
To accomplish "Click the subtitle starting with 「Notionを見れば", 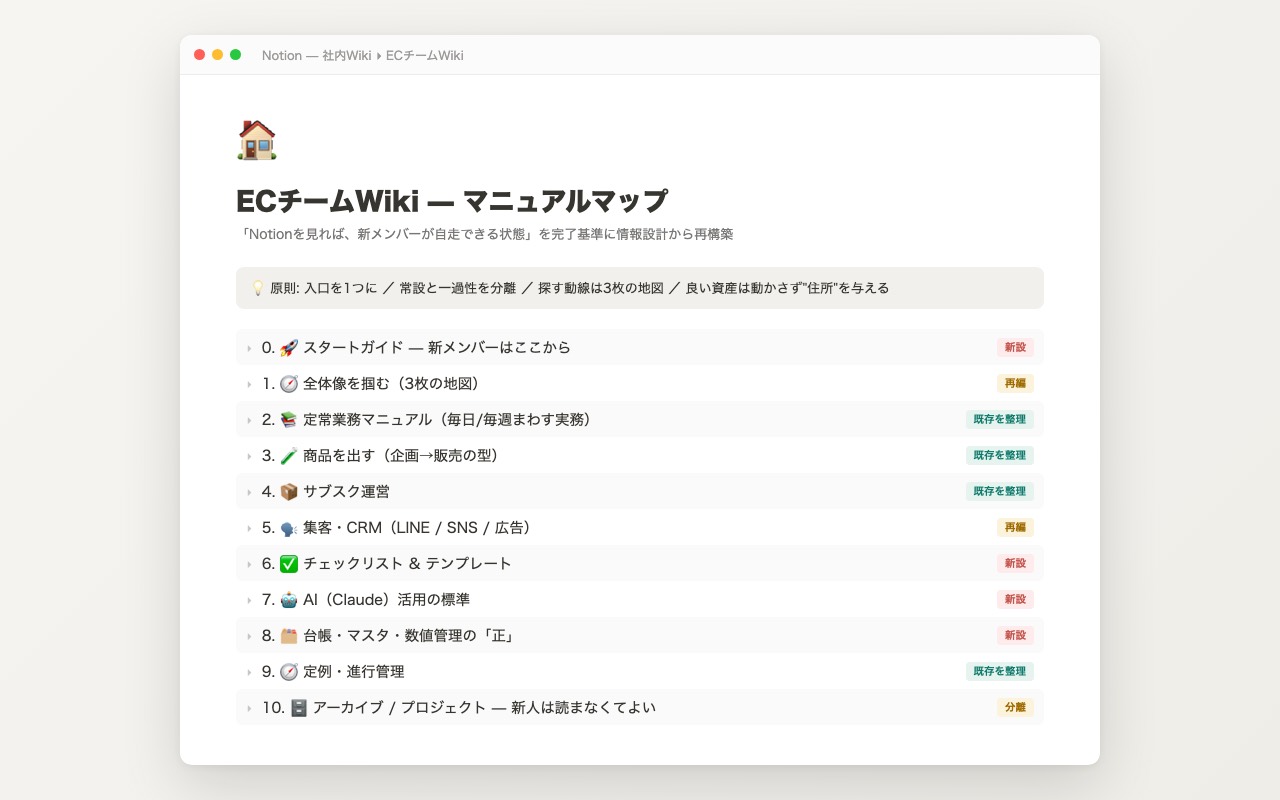I will pyautogui.click(x=487, y=234).
